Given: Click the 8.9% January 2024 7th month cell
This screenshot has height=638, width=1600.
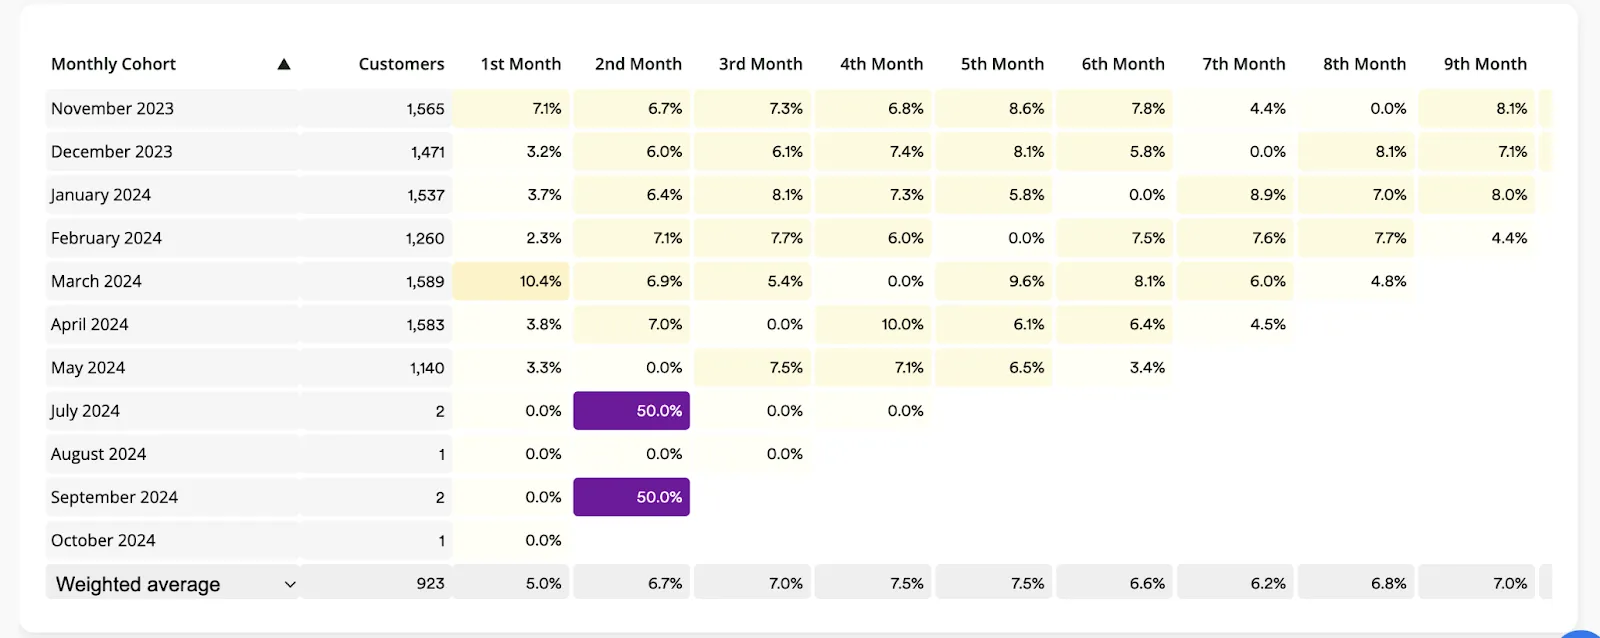Looking at the screenshot, I should click(x=1235, y=195).
